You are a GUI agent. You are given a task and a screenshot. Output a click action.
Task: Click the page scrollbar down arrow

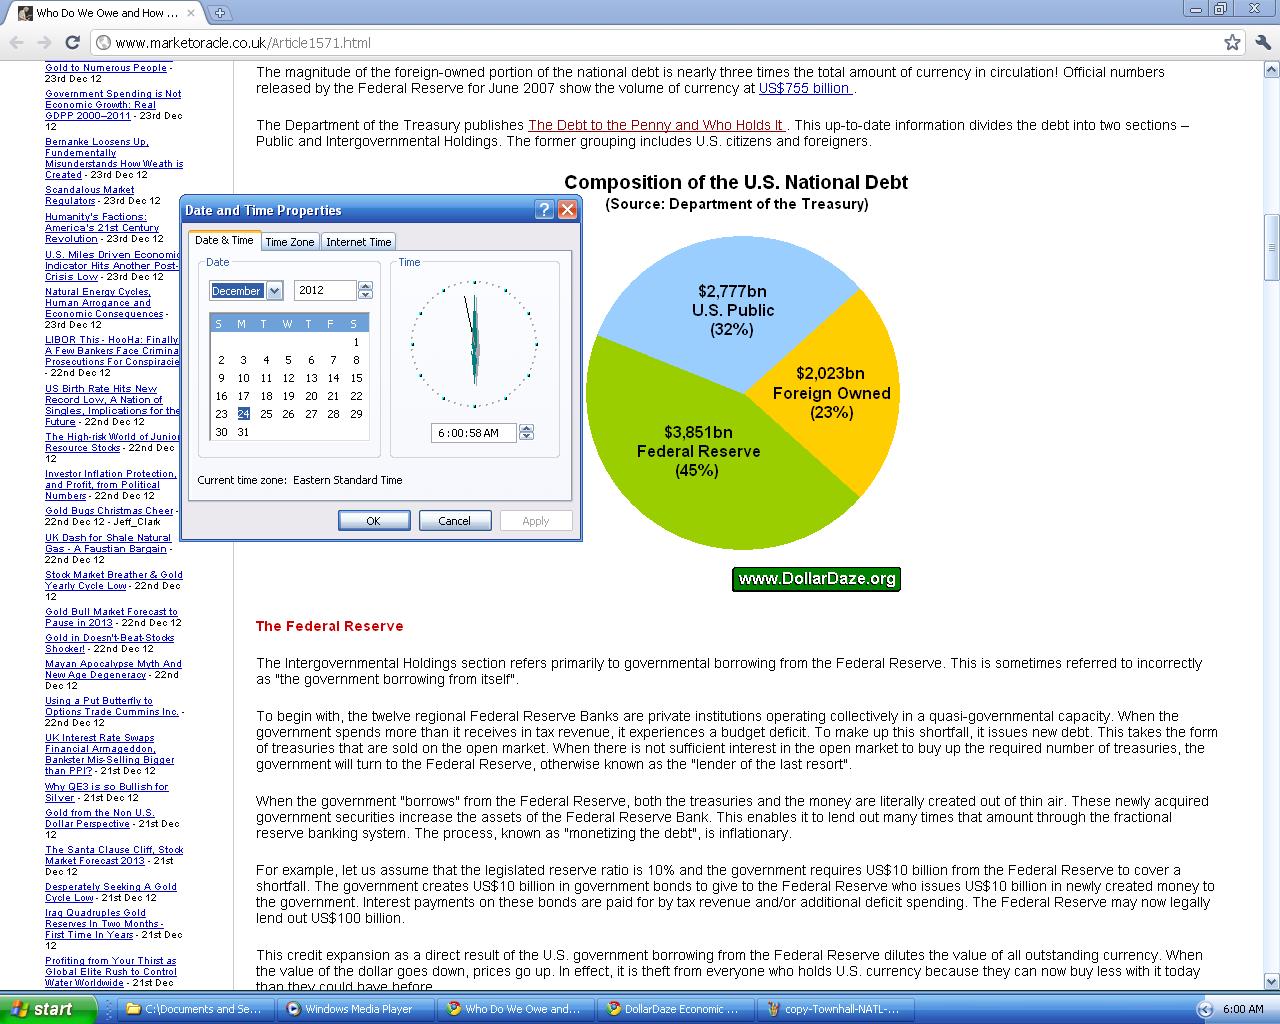(x=1271, y=982)
